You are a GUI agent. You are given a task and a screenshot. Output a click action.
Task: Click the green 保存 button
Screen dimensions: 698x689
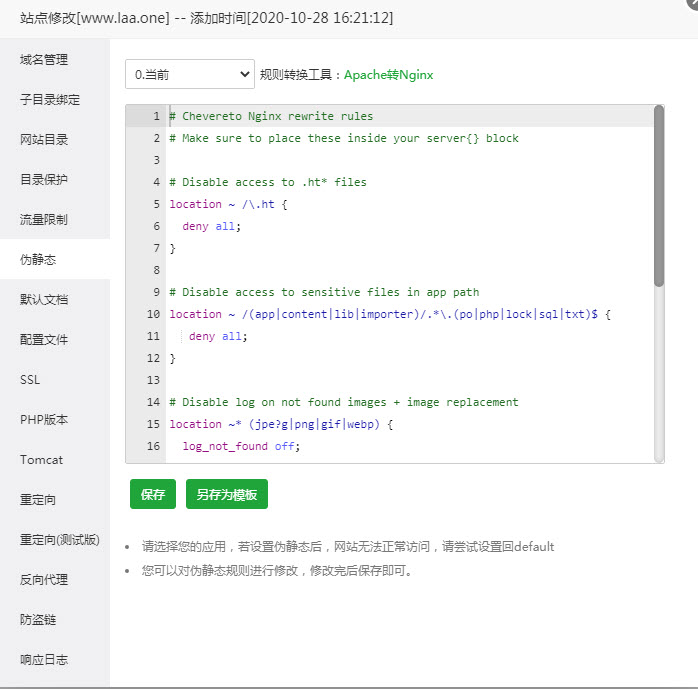153,494
